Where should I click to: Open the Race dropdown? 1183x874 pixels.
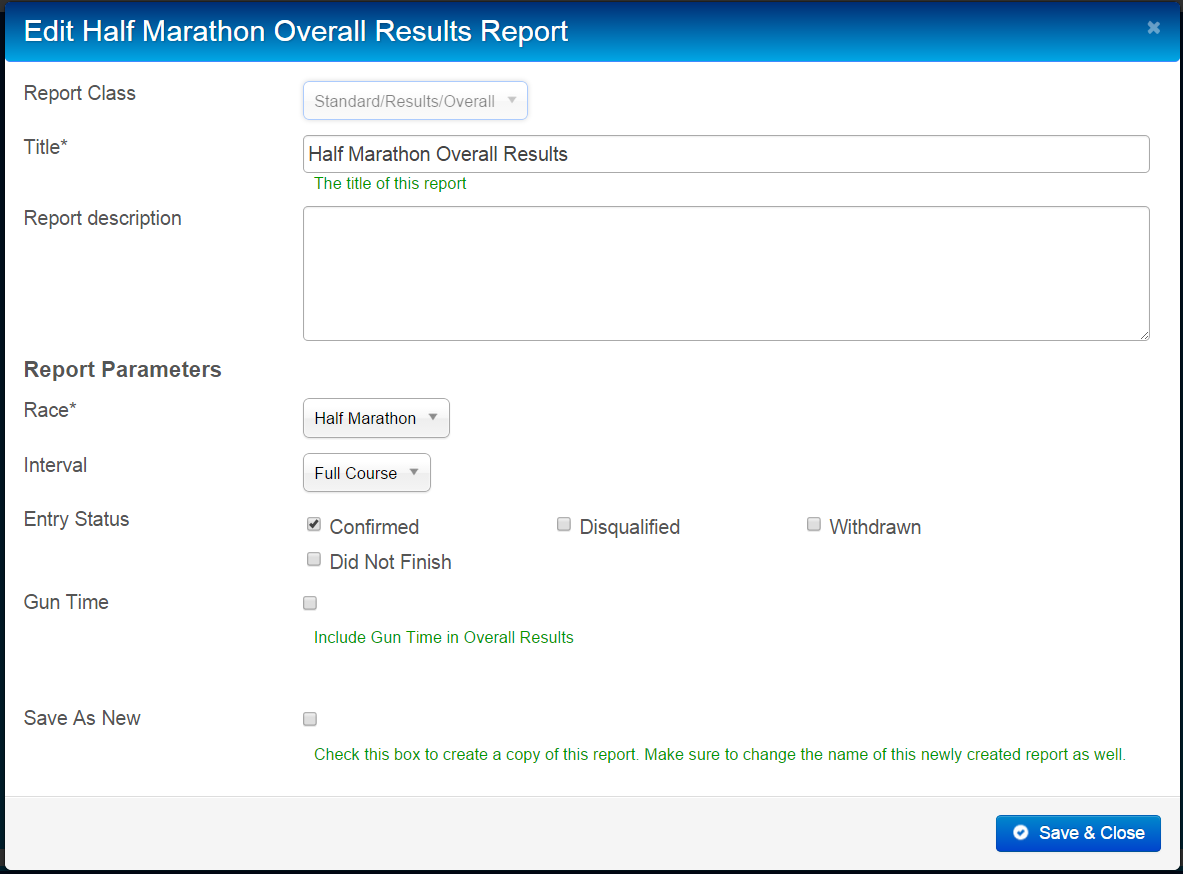376,418
